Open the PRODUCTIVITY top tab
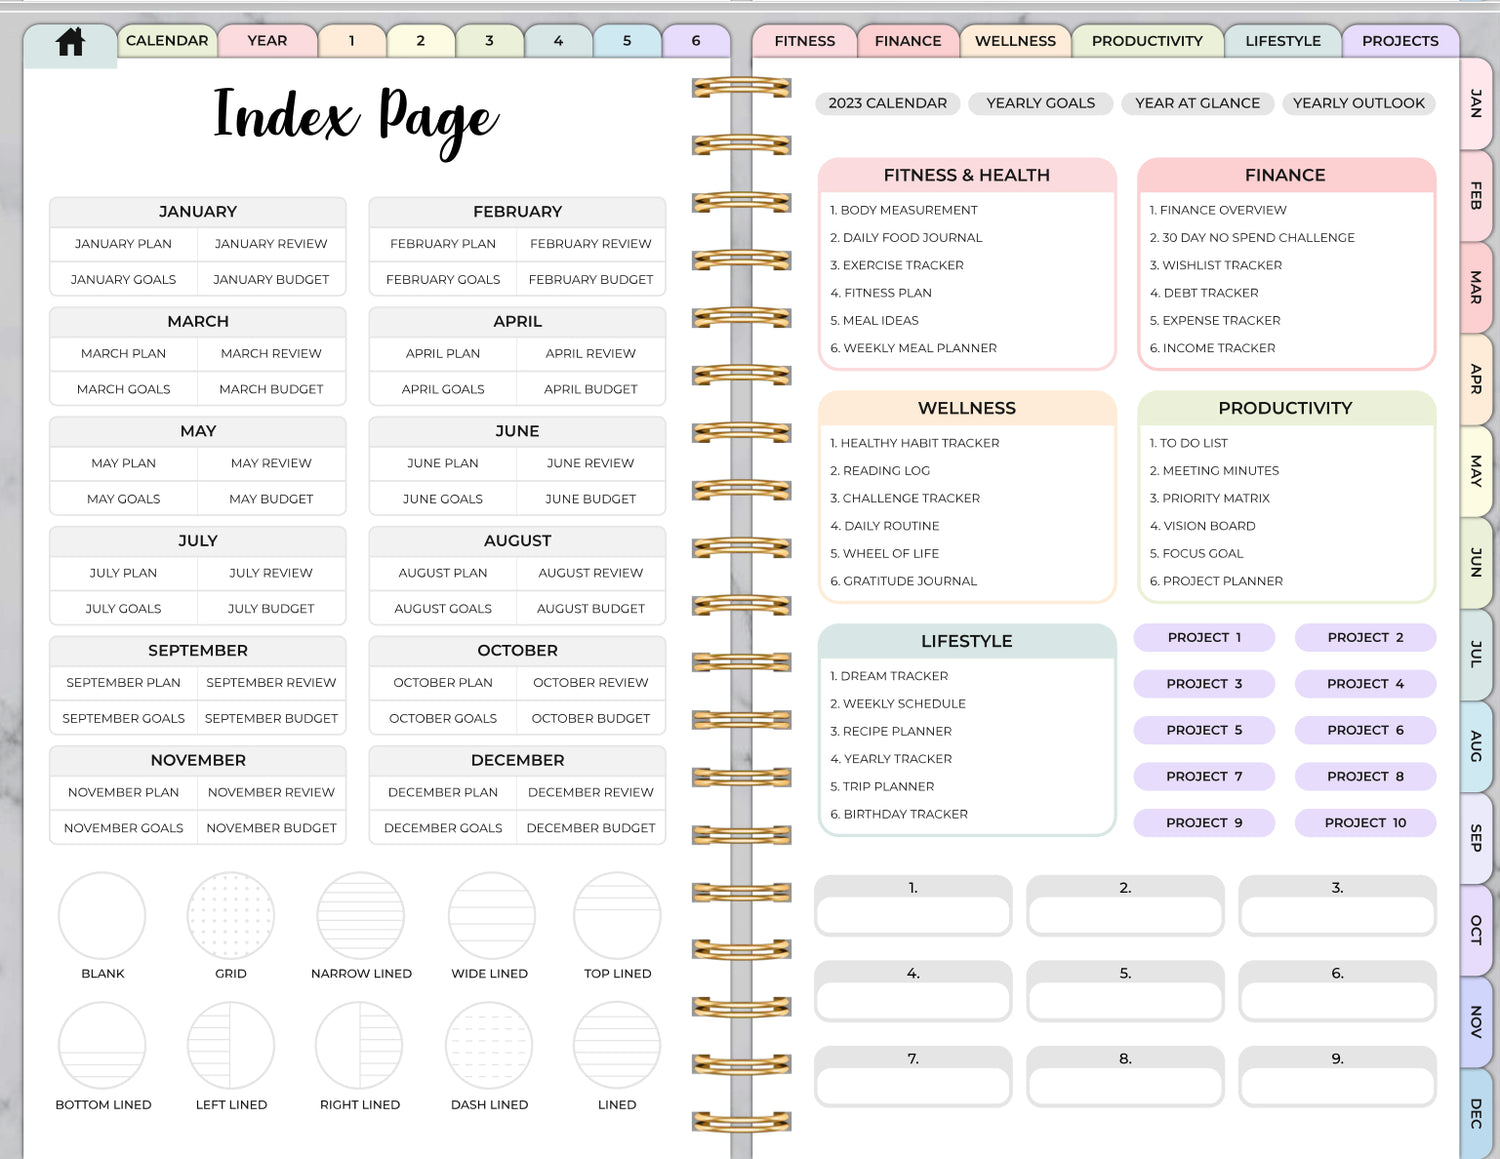The width and height of the screenshot is (1500, 1159). click(x=1147, y=41)
